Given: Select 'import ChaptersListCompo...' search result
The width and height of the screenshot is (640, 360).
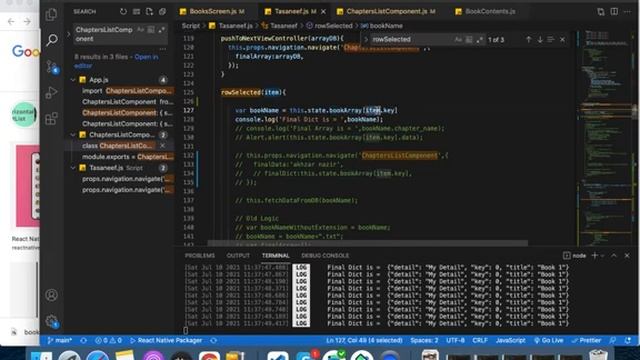Looking at the screenshot, I should [x=128, y=91].
